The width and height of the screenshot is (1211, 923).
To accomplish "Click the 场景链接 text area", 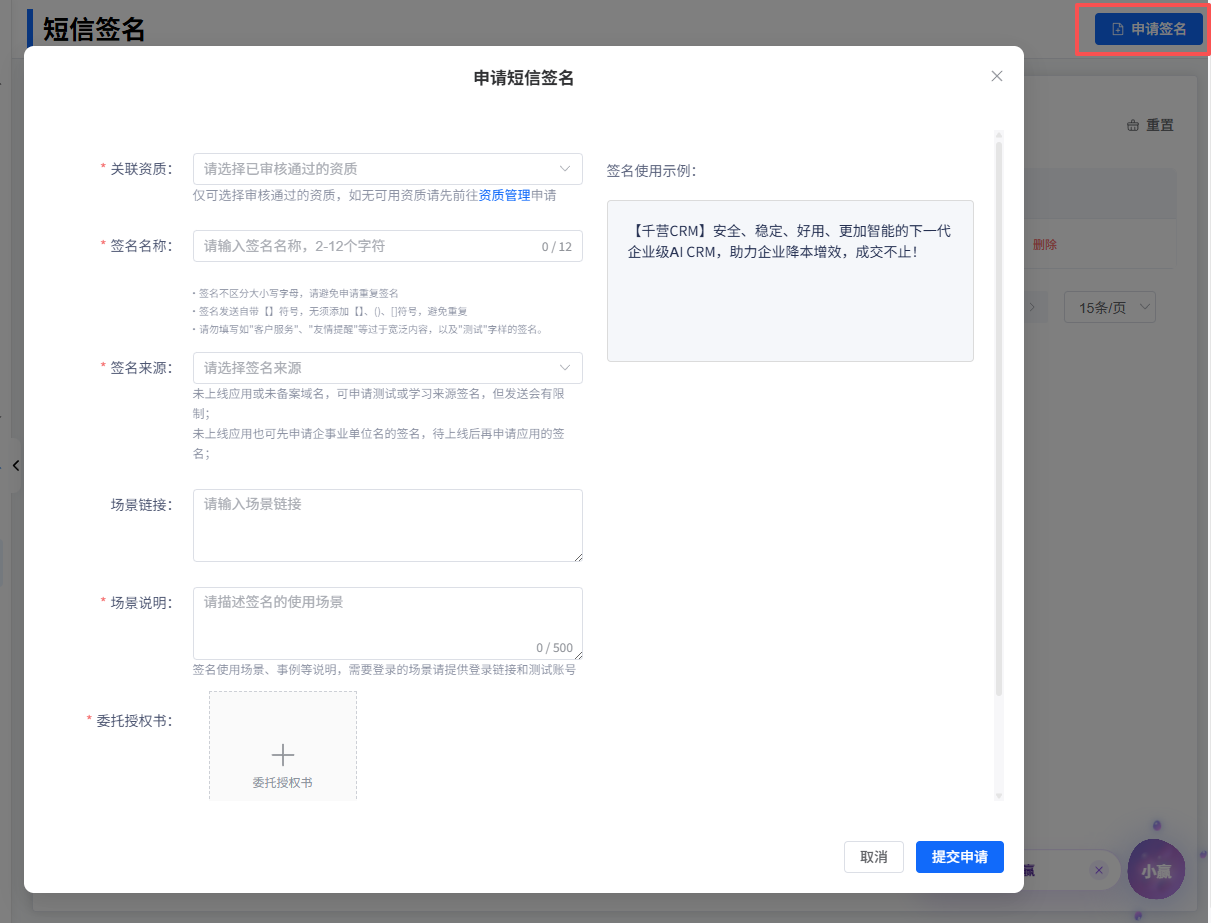I will pyautogui.click(x=387, y=525).
